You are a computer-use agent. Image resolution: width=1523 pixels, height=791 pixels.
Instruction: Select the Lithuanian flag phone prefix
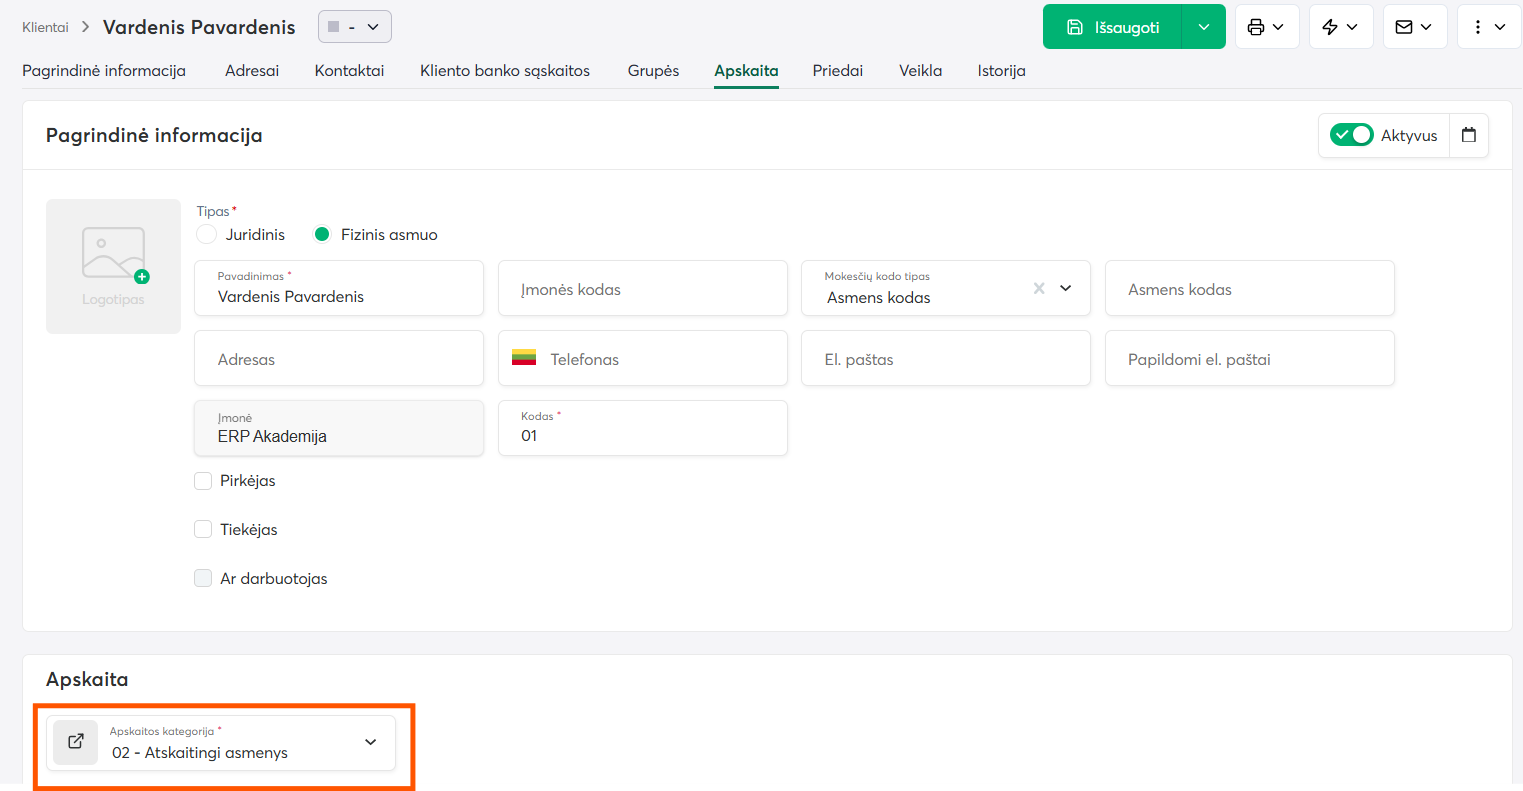point(524,358)
